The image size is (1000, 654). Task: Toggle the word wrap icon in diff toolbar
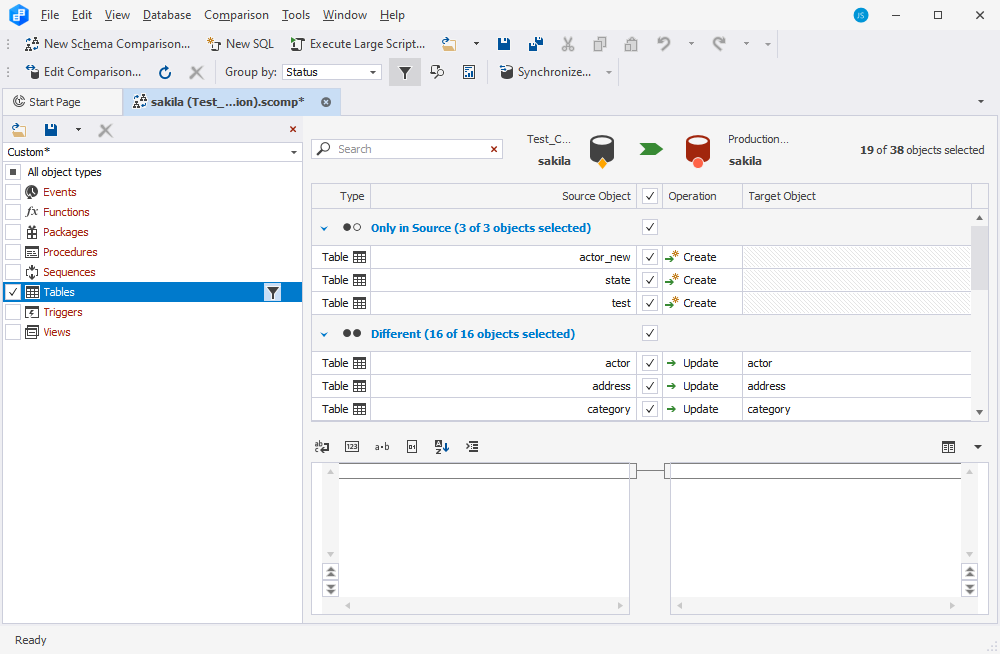pos(322,447)
